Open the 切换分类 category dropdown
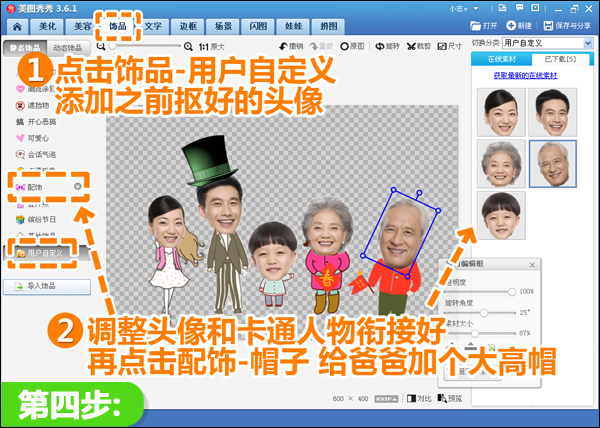The width and height of the screenshot is (600, 428). pyautogui.click(x=547, y=43)
